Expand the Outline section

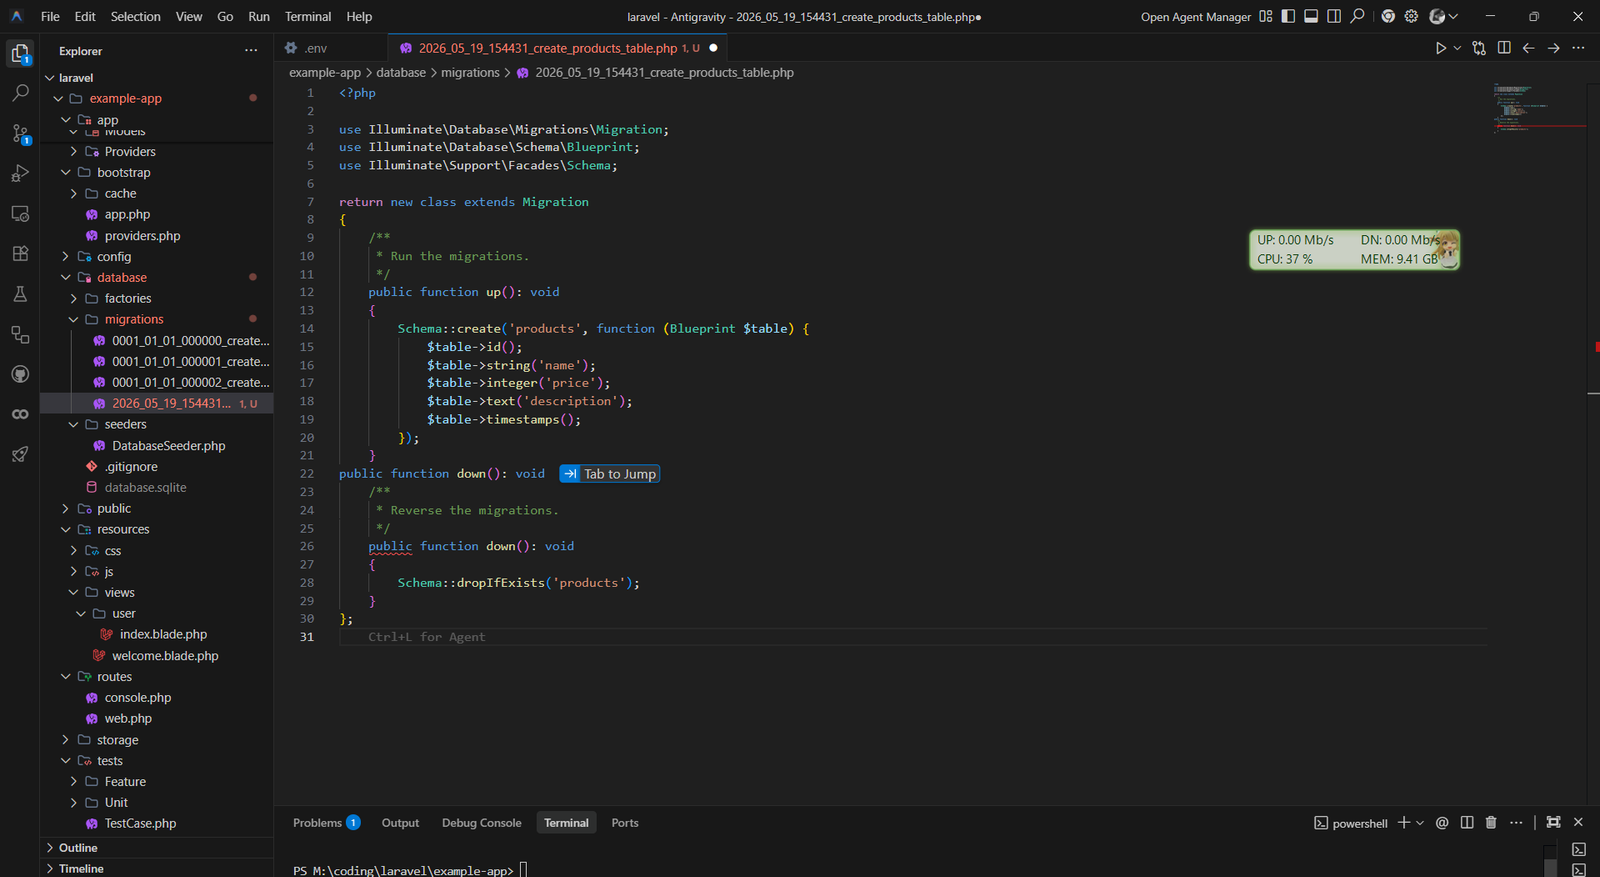(156, 848)
